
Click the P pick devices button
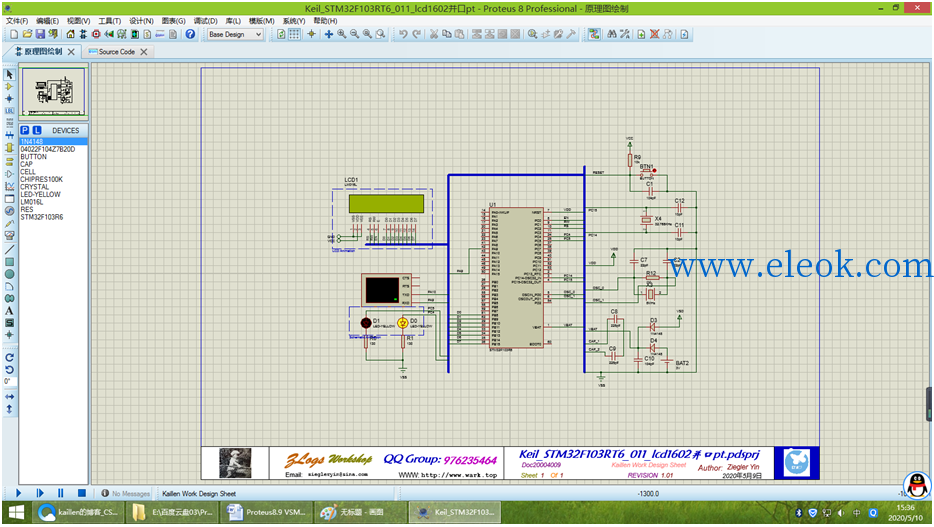pyautogui.click(x=24, y=130)
